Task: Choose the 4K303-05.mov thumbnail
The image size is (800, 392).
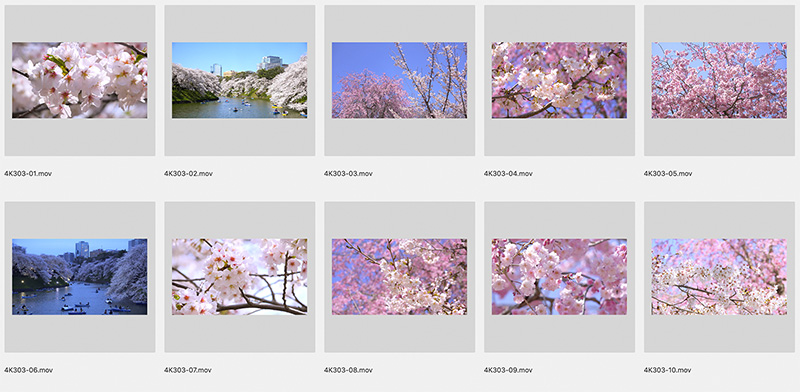Action: pos(719,80)
